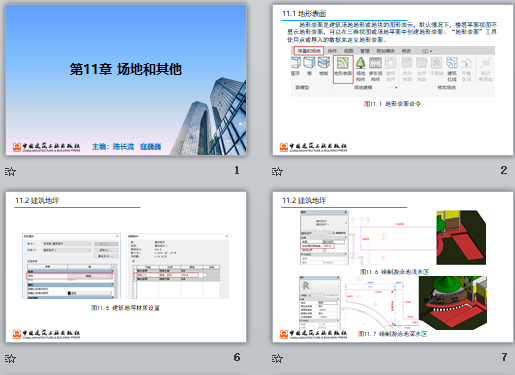This screenshot has height=375, width=515.
Task: Select slide 7 thumbnail with 图11.6 caption
Action: tap(393, 267)
